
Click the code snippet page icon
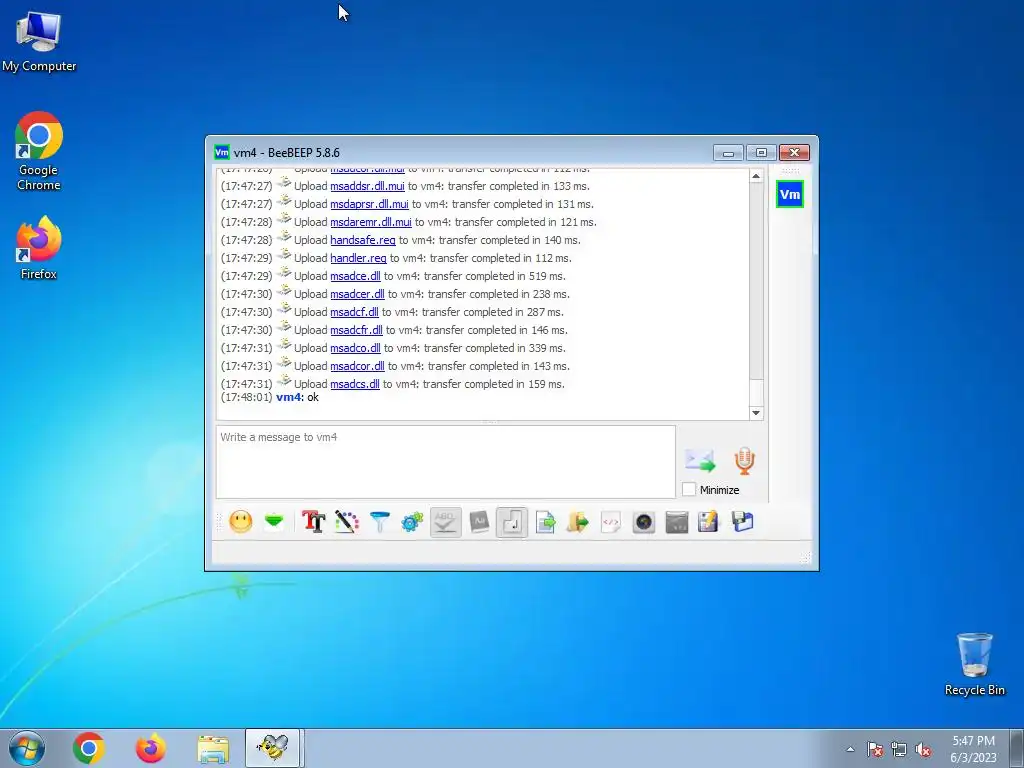611,522
